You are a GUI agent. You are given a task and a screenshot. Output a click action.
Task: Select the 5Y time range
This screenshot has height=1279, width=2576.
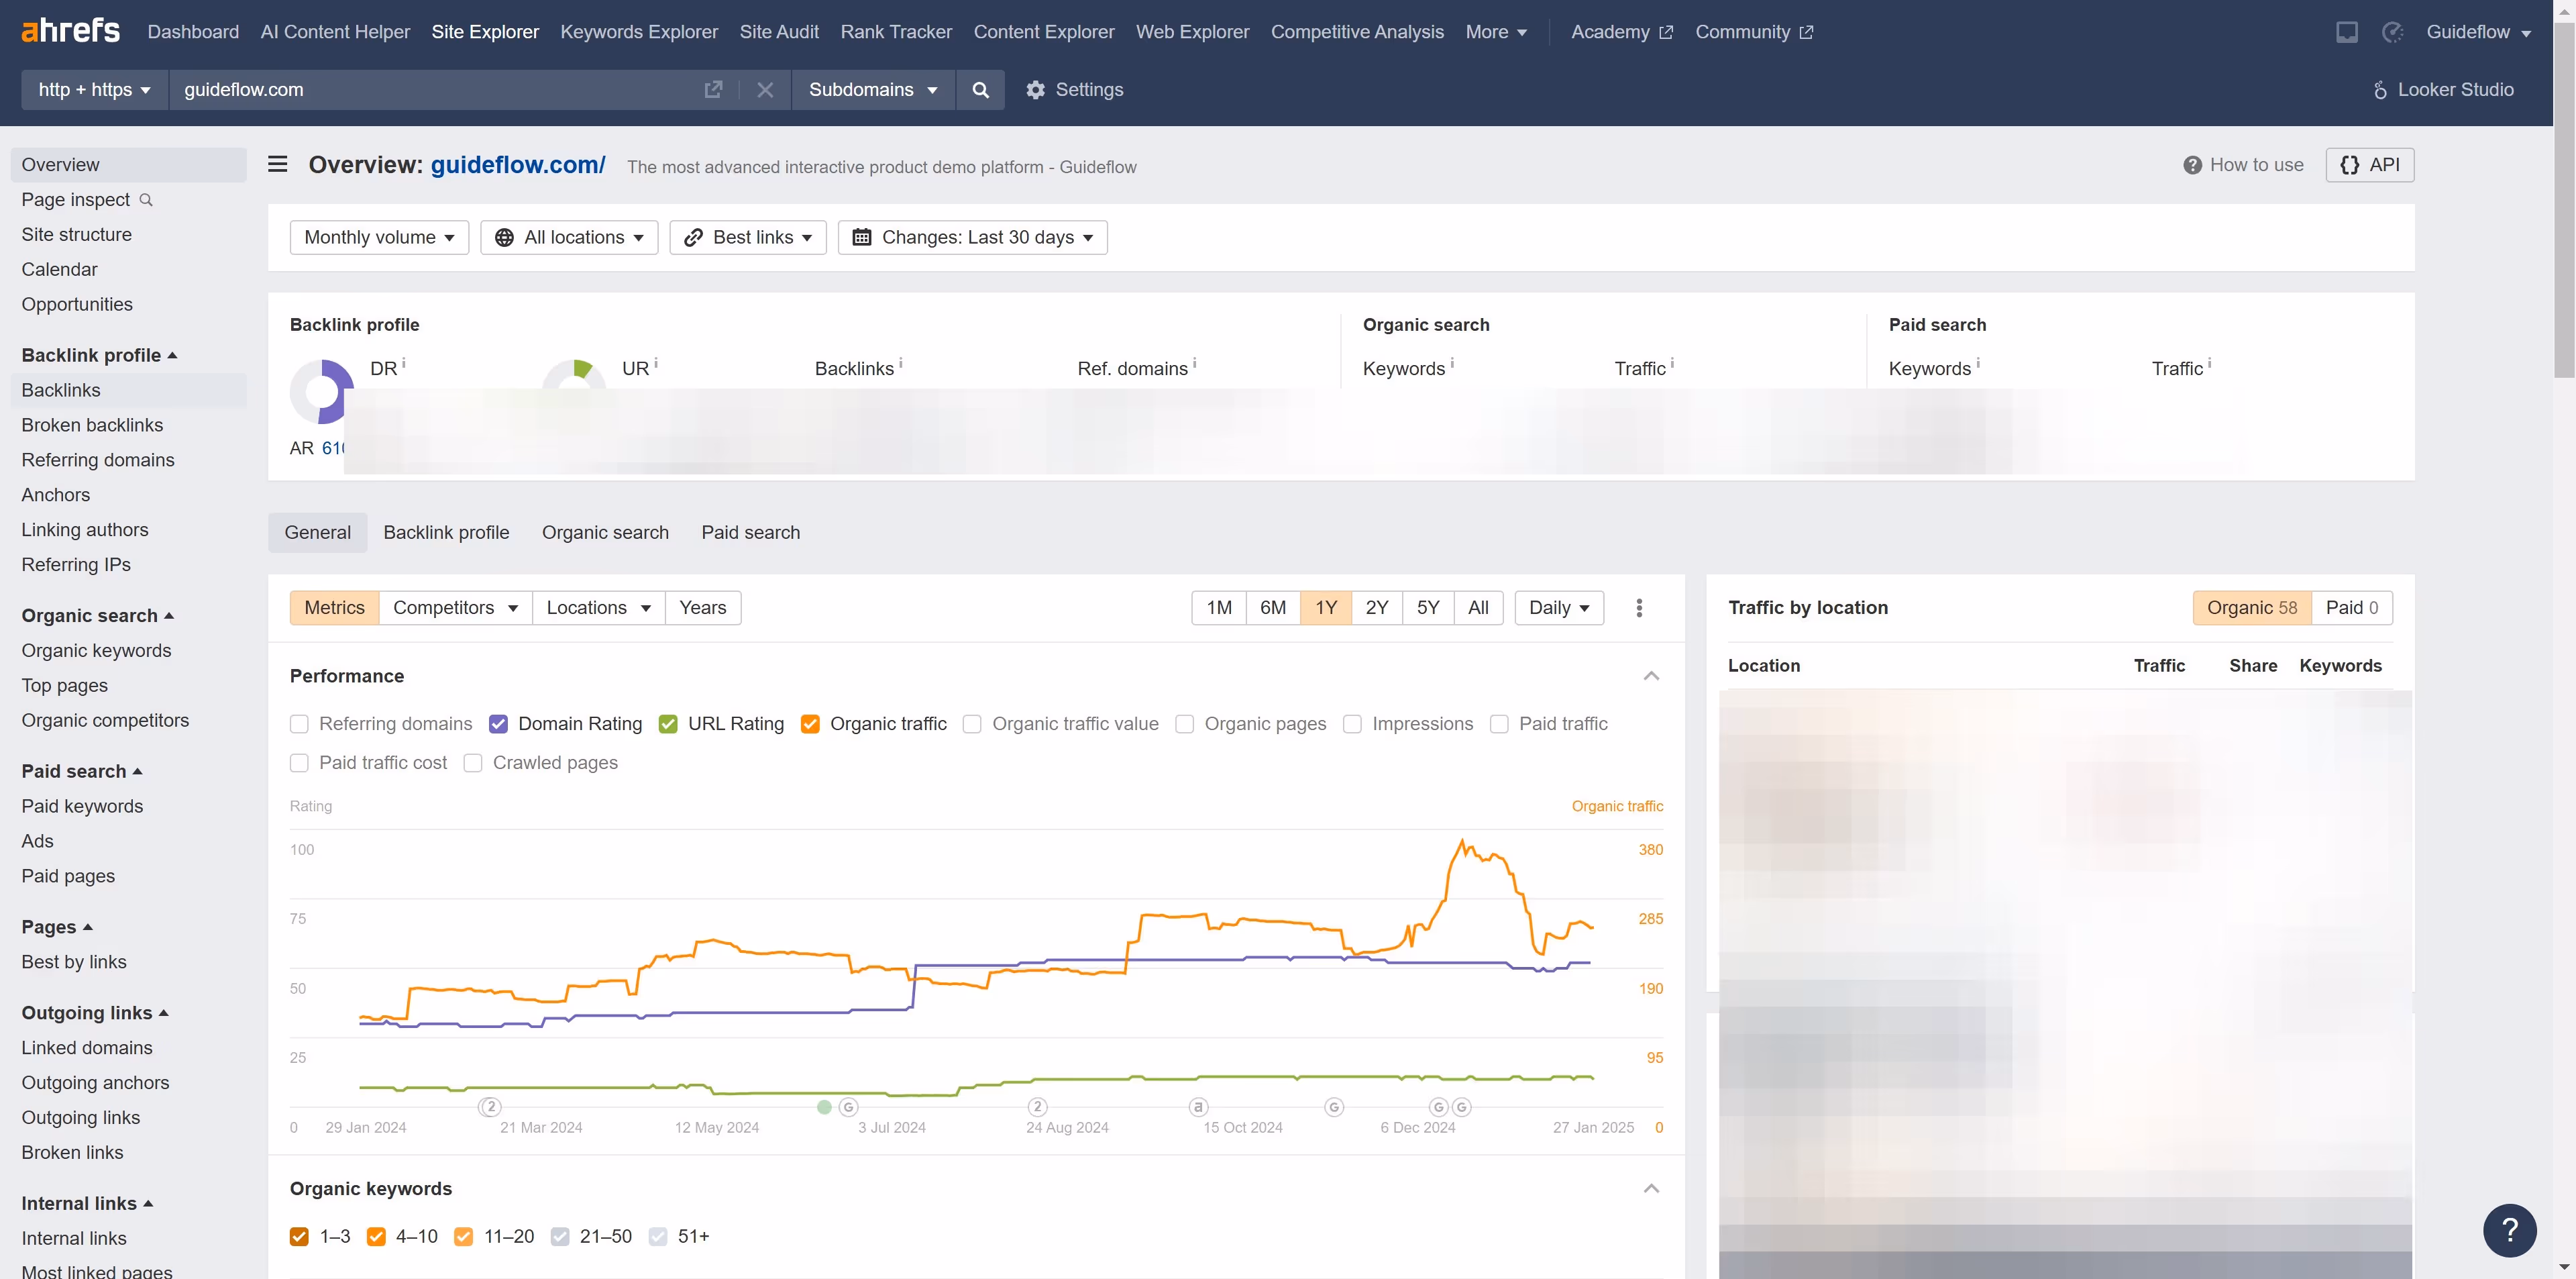coord(1428,607)
